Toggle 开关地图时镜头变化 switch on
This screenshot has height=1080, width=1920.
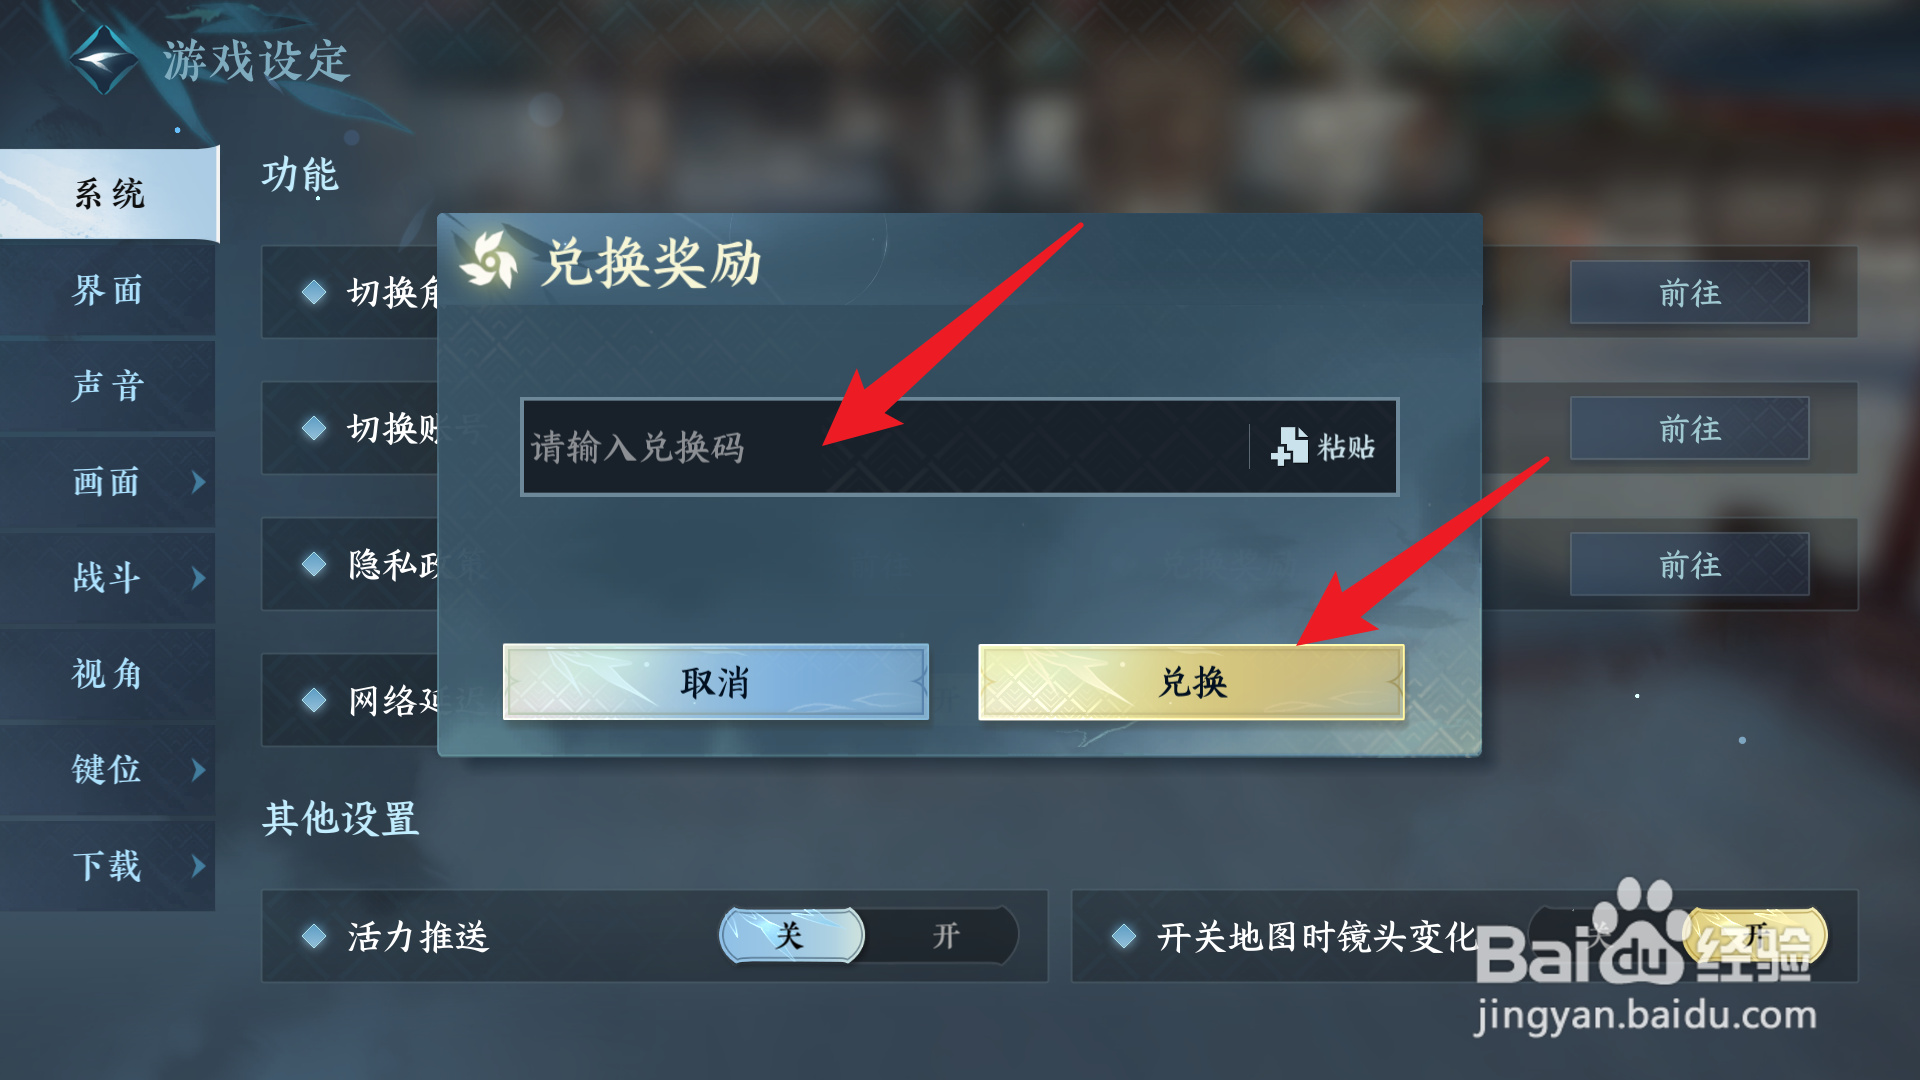[x=1755, y=936]
